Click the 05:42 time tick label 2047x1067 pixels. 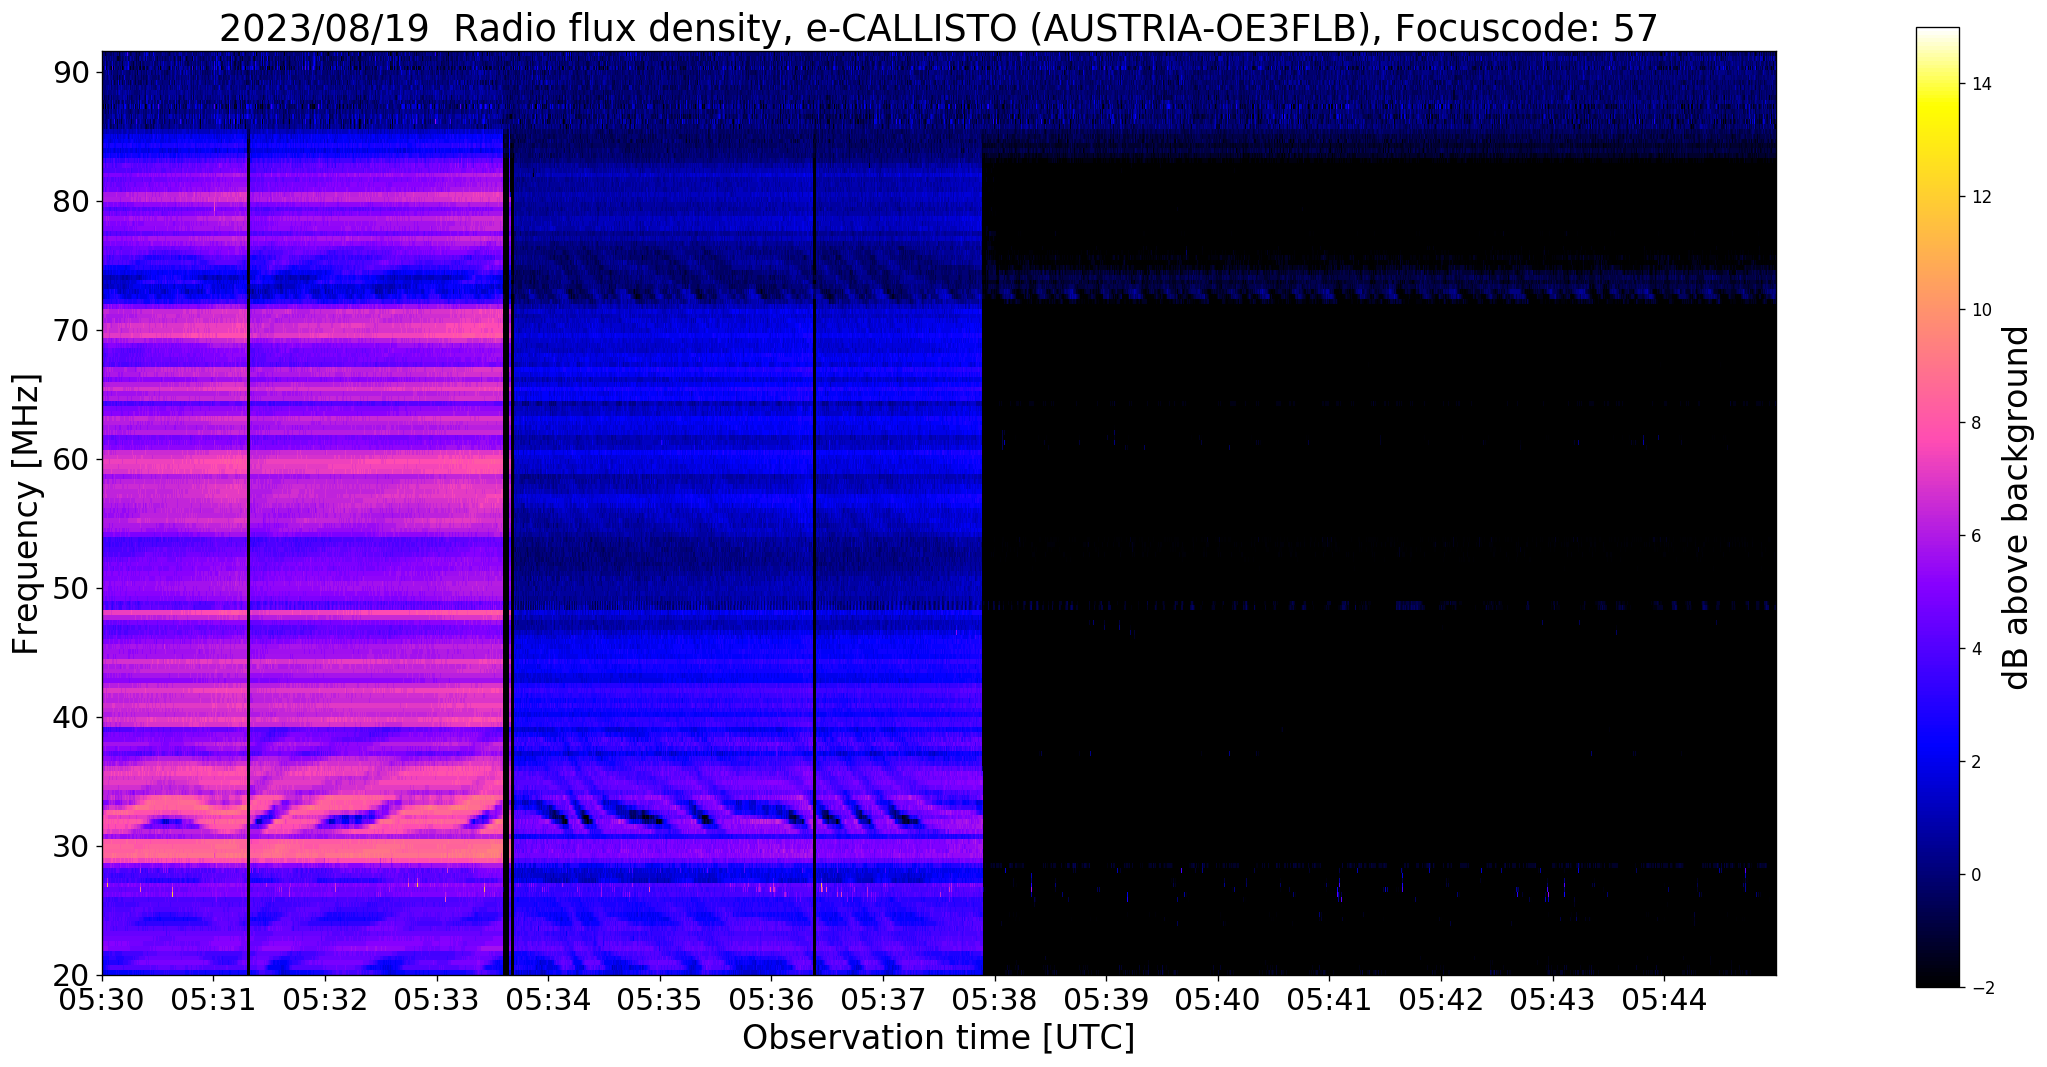[x=1441, y=1001]
